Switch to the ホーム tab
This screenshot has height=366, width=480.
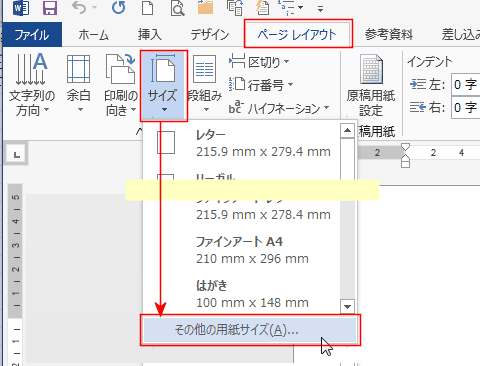pyautogui.click(x=94, y=34)
